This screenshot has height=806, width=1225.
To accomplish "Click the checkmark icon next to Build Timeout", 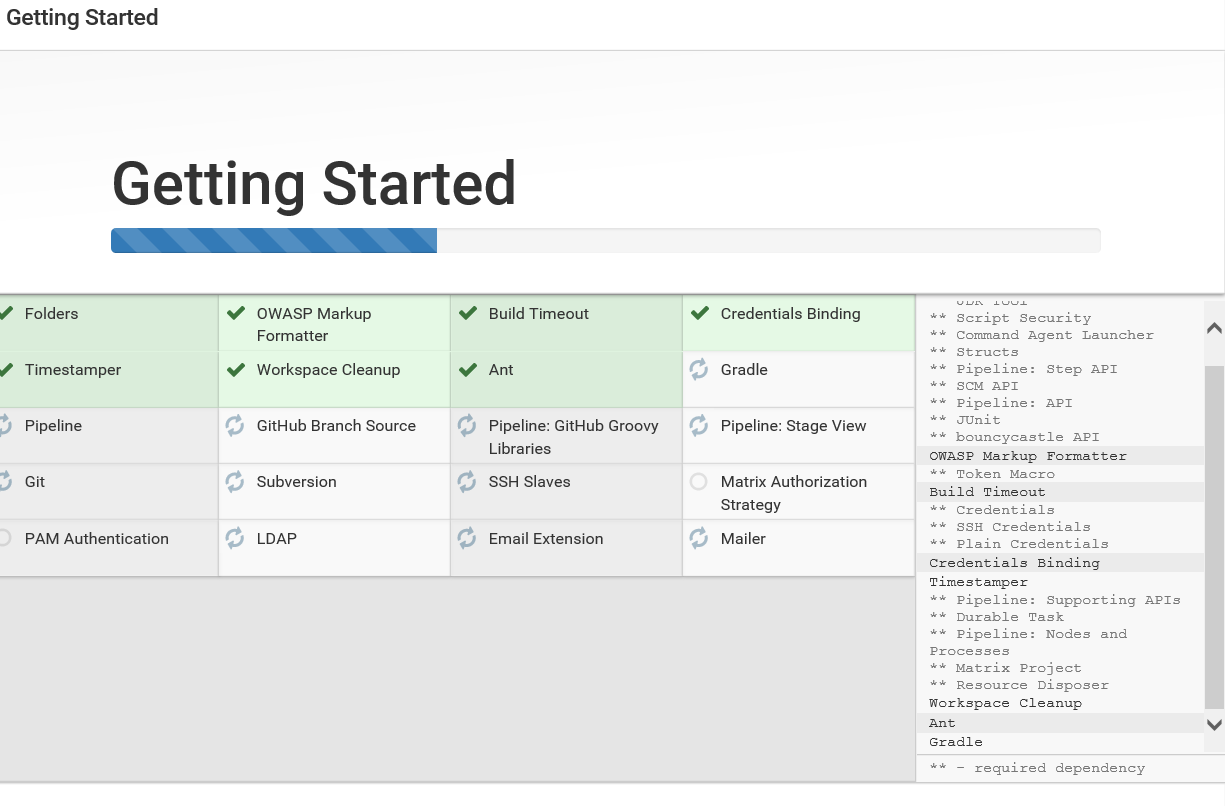I will [x=468, y=313].
